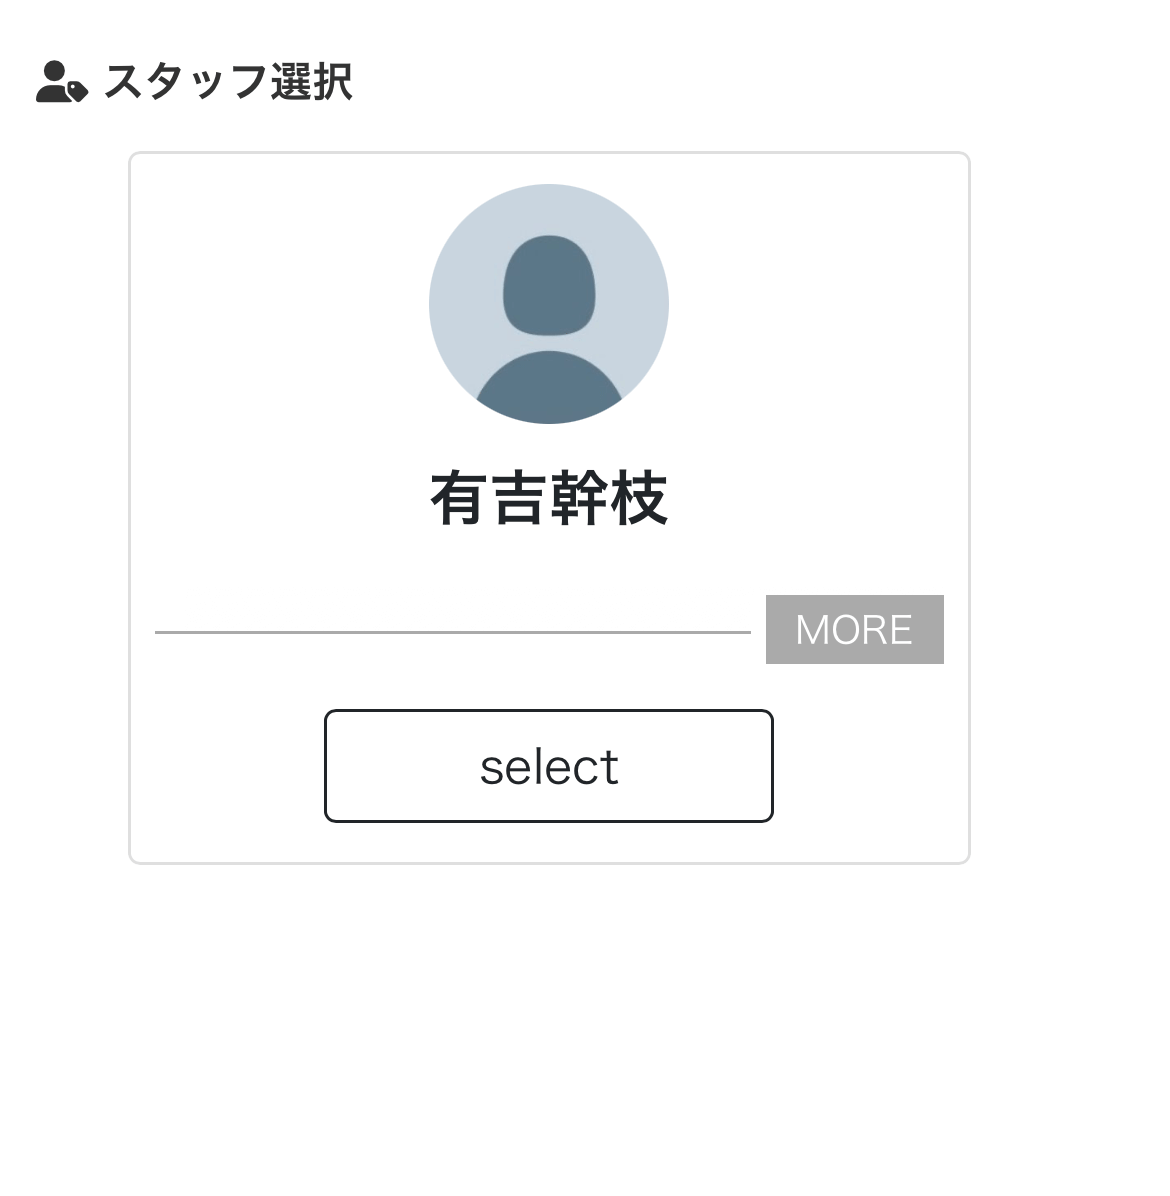Image resolution: width=1170 pixels, height=1196 pixels.
Task: Expand staff details using MORE
Action: click(854, 630)
